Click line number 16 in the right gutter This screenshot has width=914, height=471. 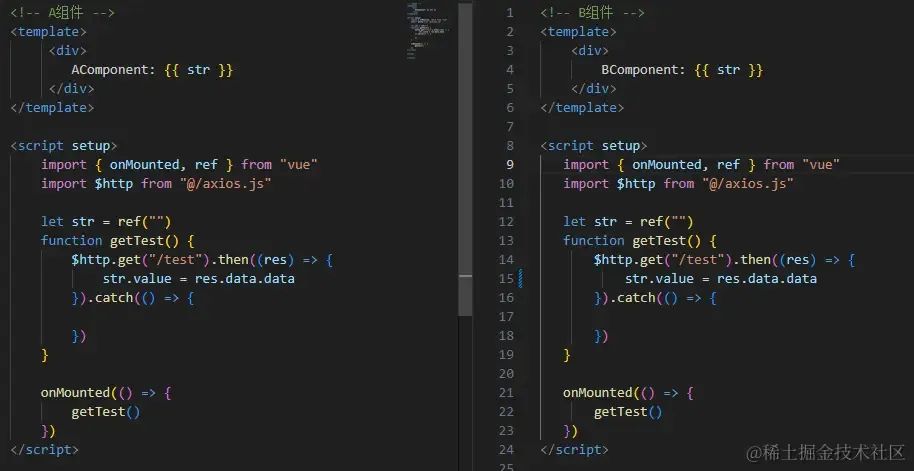(507, 298)
